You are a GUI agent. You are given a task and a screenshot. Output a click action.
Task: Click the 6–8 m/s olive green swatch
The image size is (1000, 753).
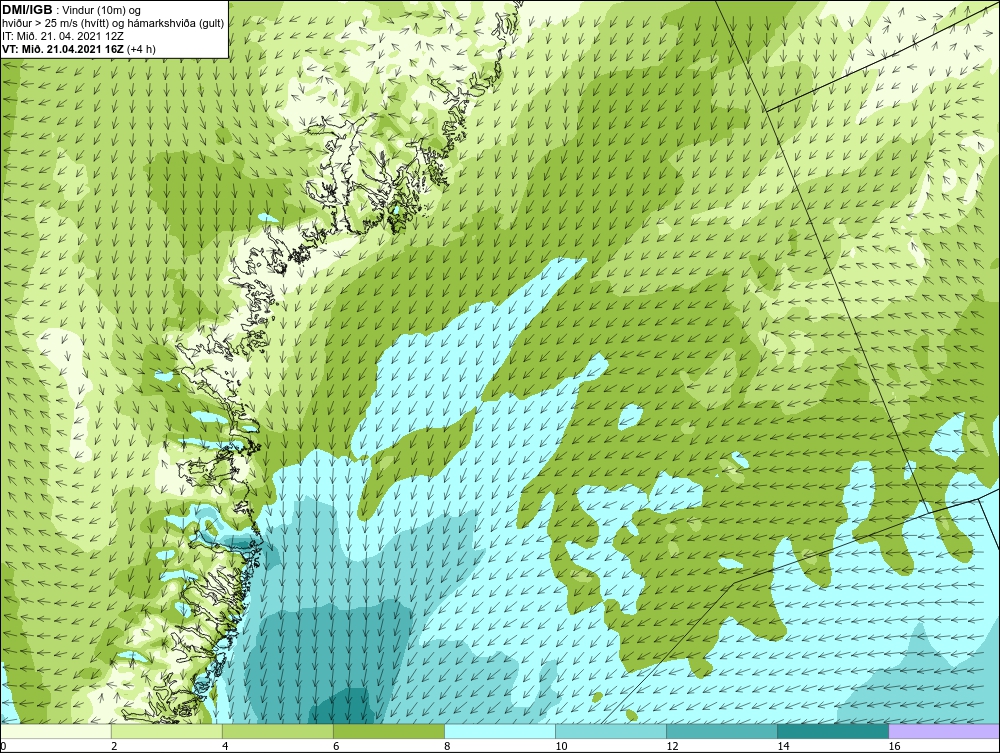[389, 731]
